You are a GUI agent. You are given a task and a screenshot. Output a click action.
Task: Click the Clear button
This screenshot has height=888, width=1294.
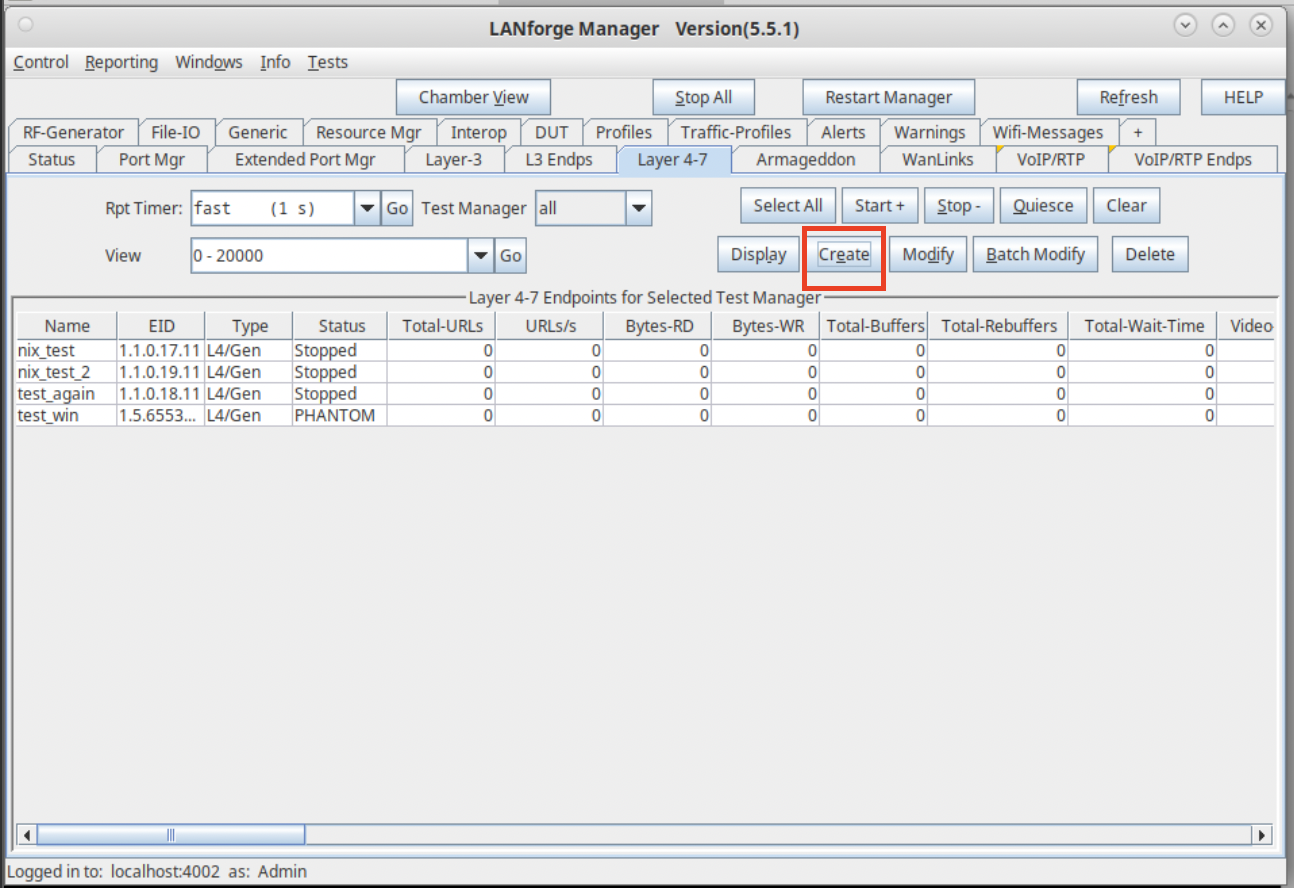pyautogui.click(x=1126, y=205)
